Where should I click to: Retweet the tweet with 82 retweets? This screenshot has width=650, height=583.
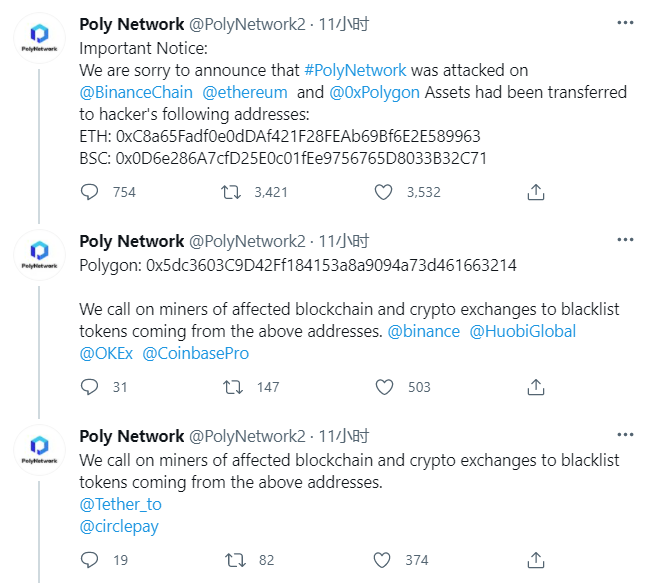pyautogui.click(x=231, y=560)
